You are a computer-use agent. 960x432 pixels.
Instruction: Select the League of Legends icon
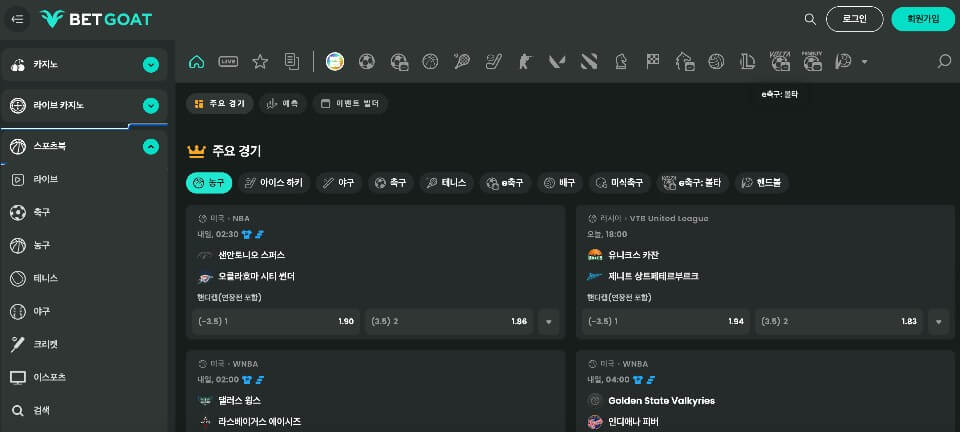point(748,61)
